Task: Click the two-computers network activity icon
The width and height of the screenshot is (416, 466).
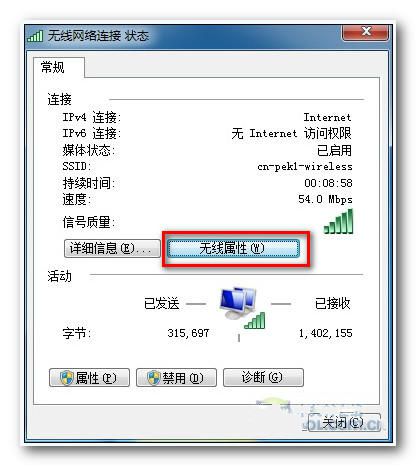Action: point(237,303)
